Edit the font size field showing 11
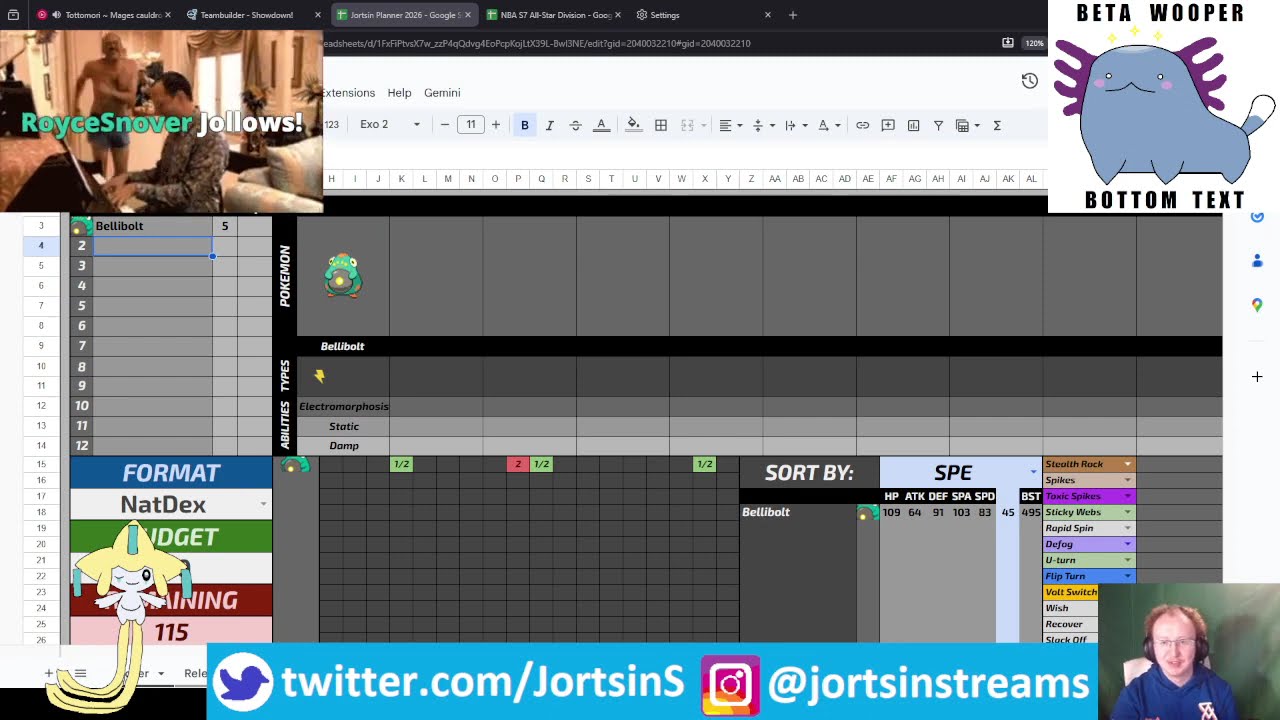This screenshot has width=1280, height=720. point(470,125)
